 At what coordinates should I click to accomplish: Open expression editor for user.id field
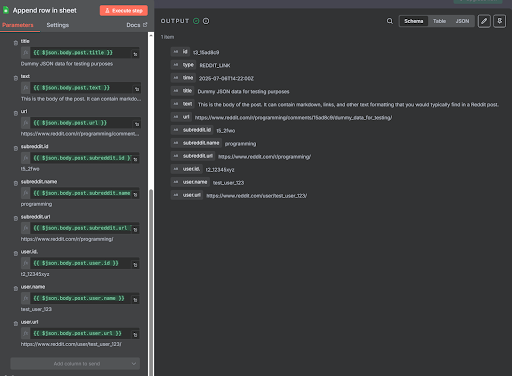135,265
